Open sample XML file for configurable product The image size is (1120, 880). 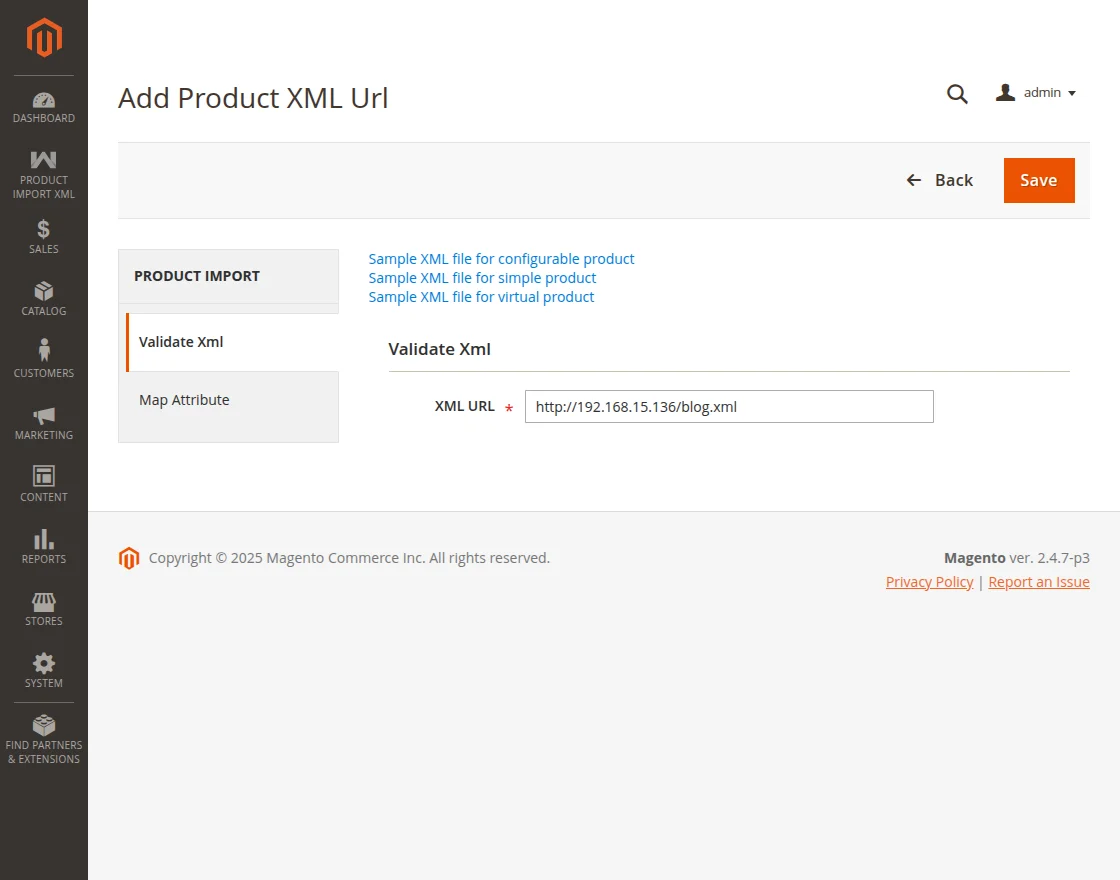pos(501,259)
